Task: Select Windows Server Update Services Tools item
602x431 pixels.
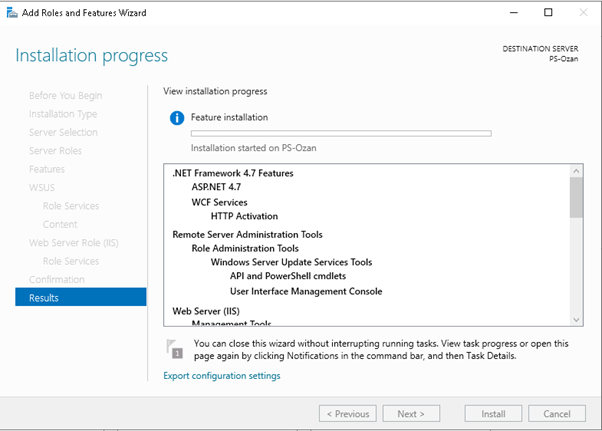Action: tap(291, 262)
